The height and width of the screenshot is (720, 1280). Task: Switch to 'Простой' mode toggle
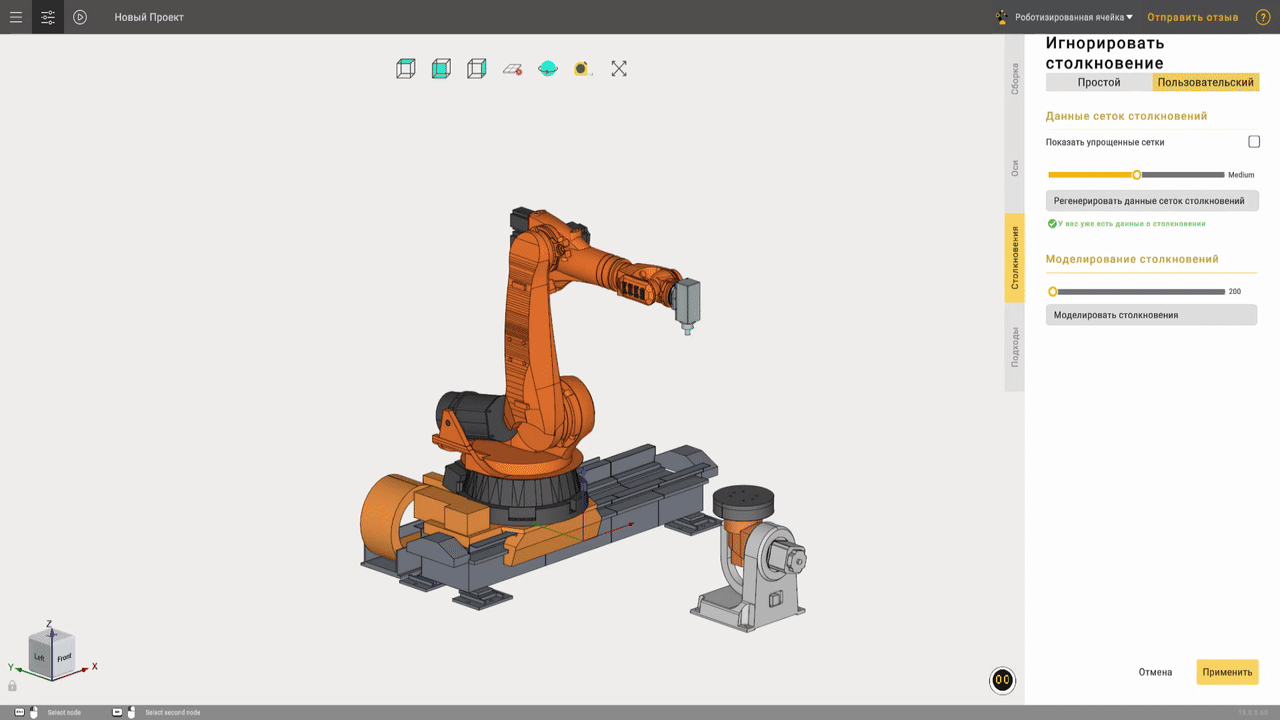pos(1098,83)
